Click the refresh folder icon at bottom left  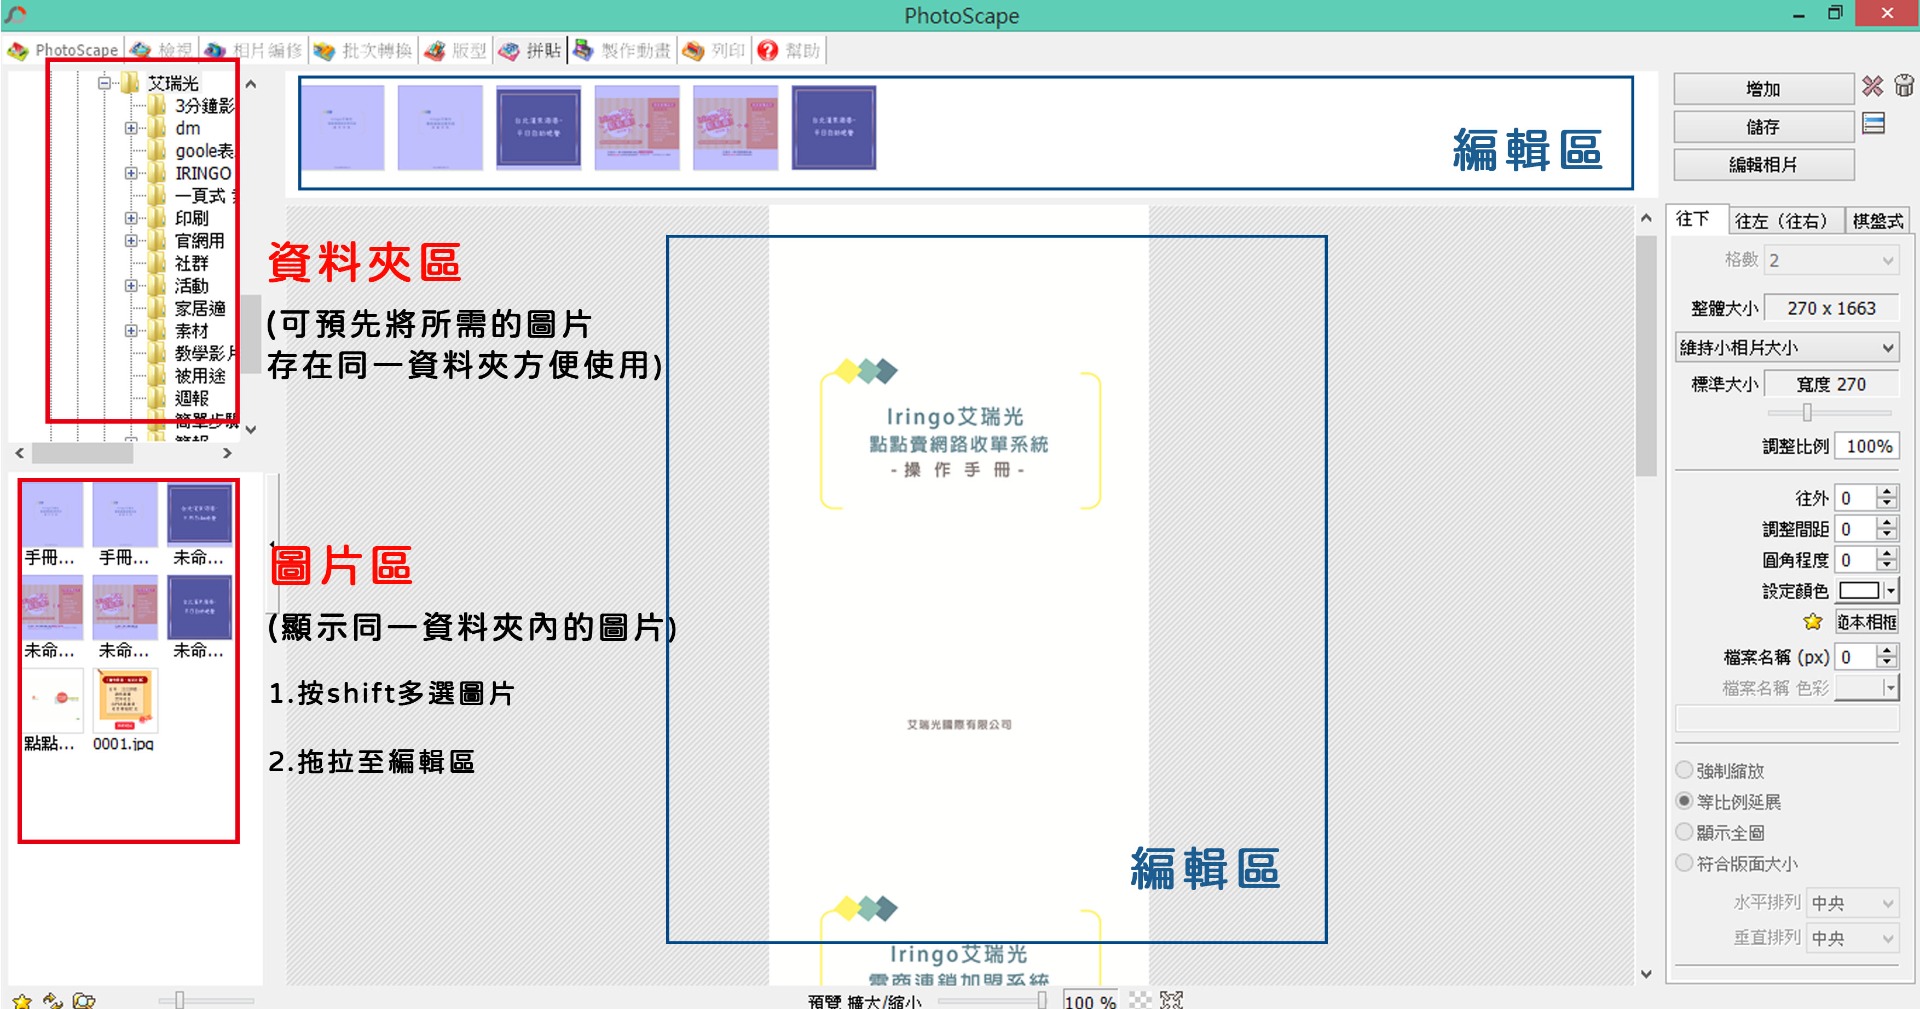[x=53, y=1000]
